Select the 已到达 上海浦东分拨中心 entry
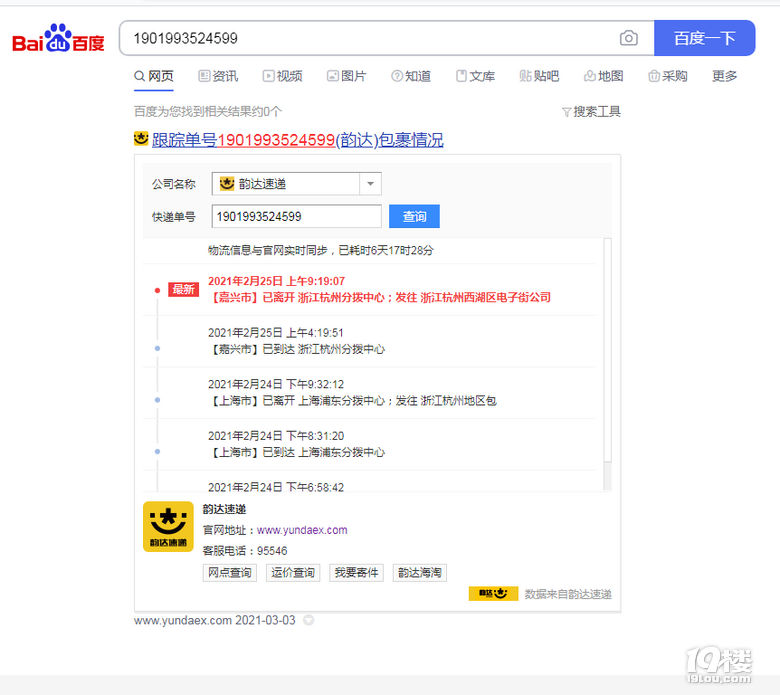Image resolution: width=780 pixels, height=695 pixels. (369, 445)
